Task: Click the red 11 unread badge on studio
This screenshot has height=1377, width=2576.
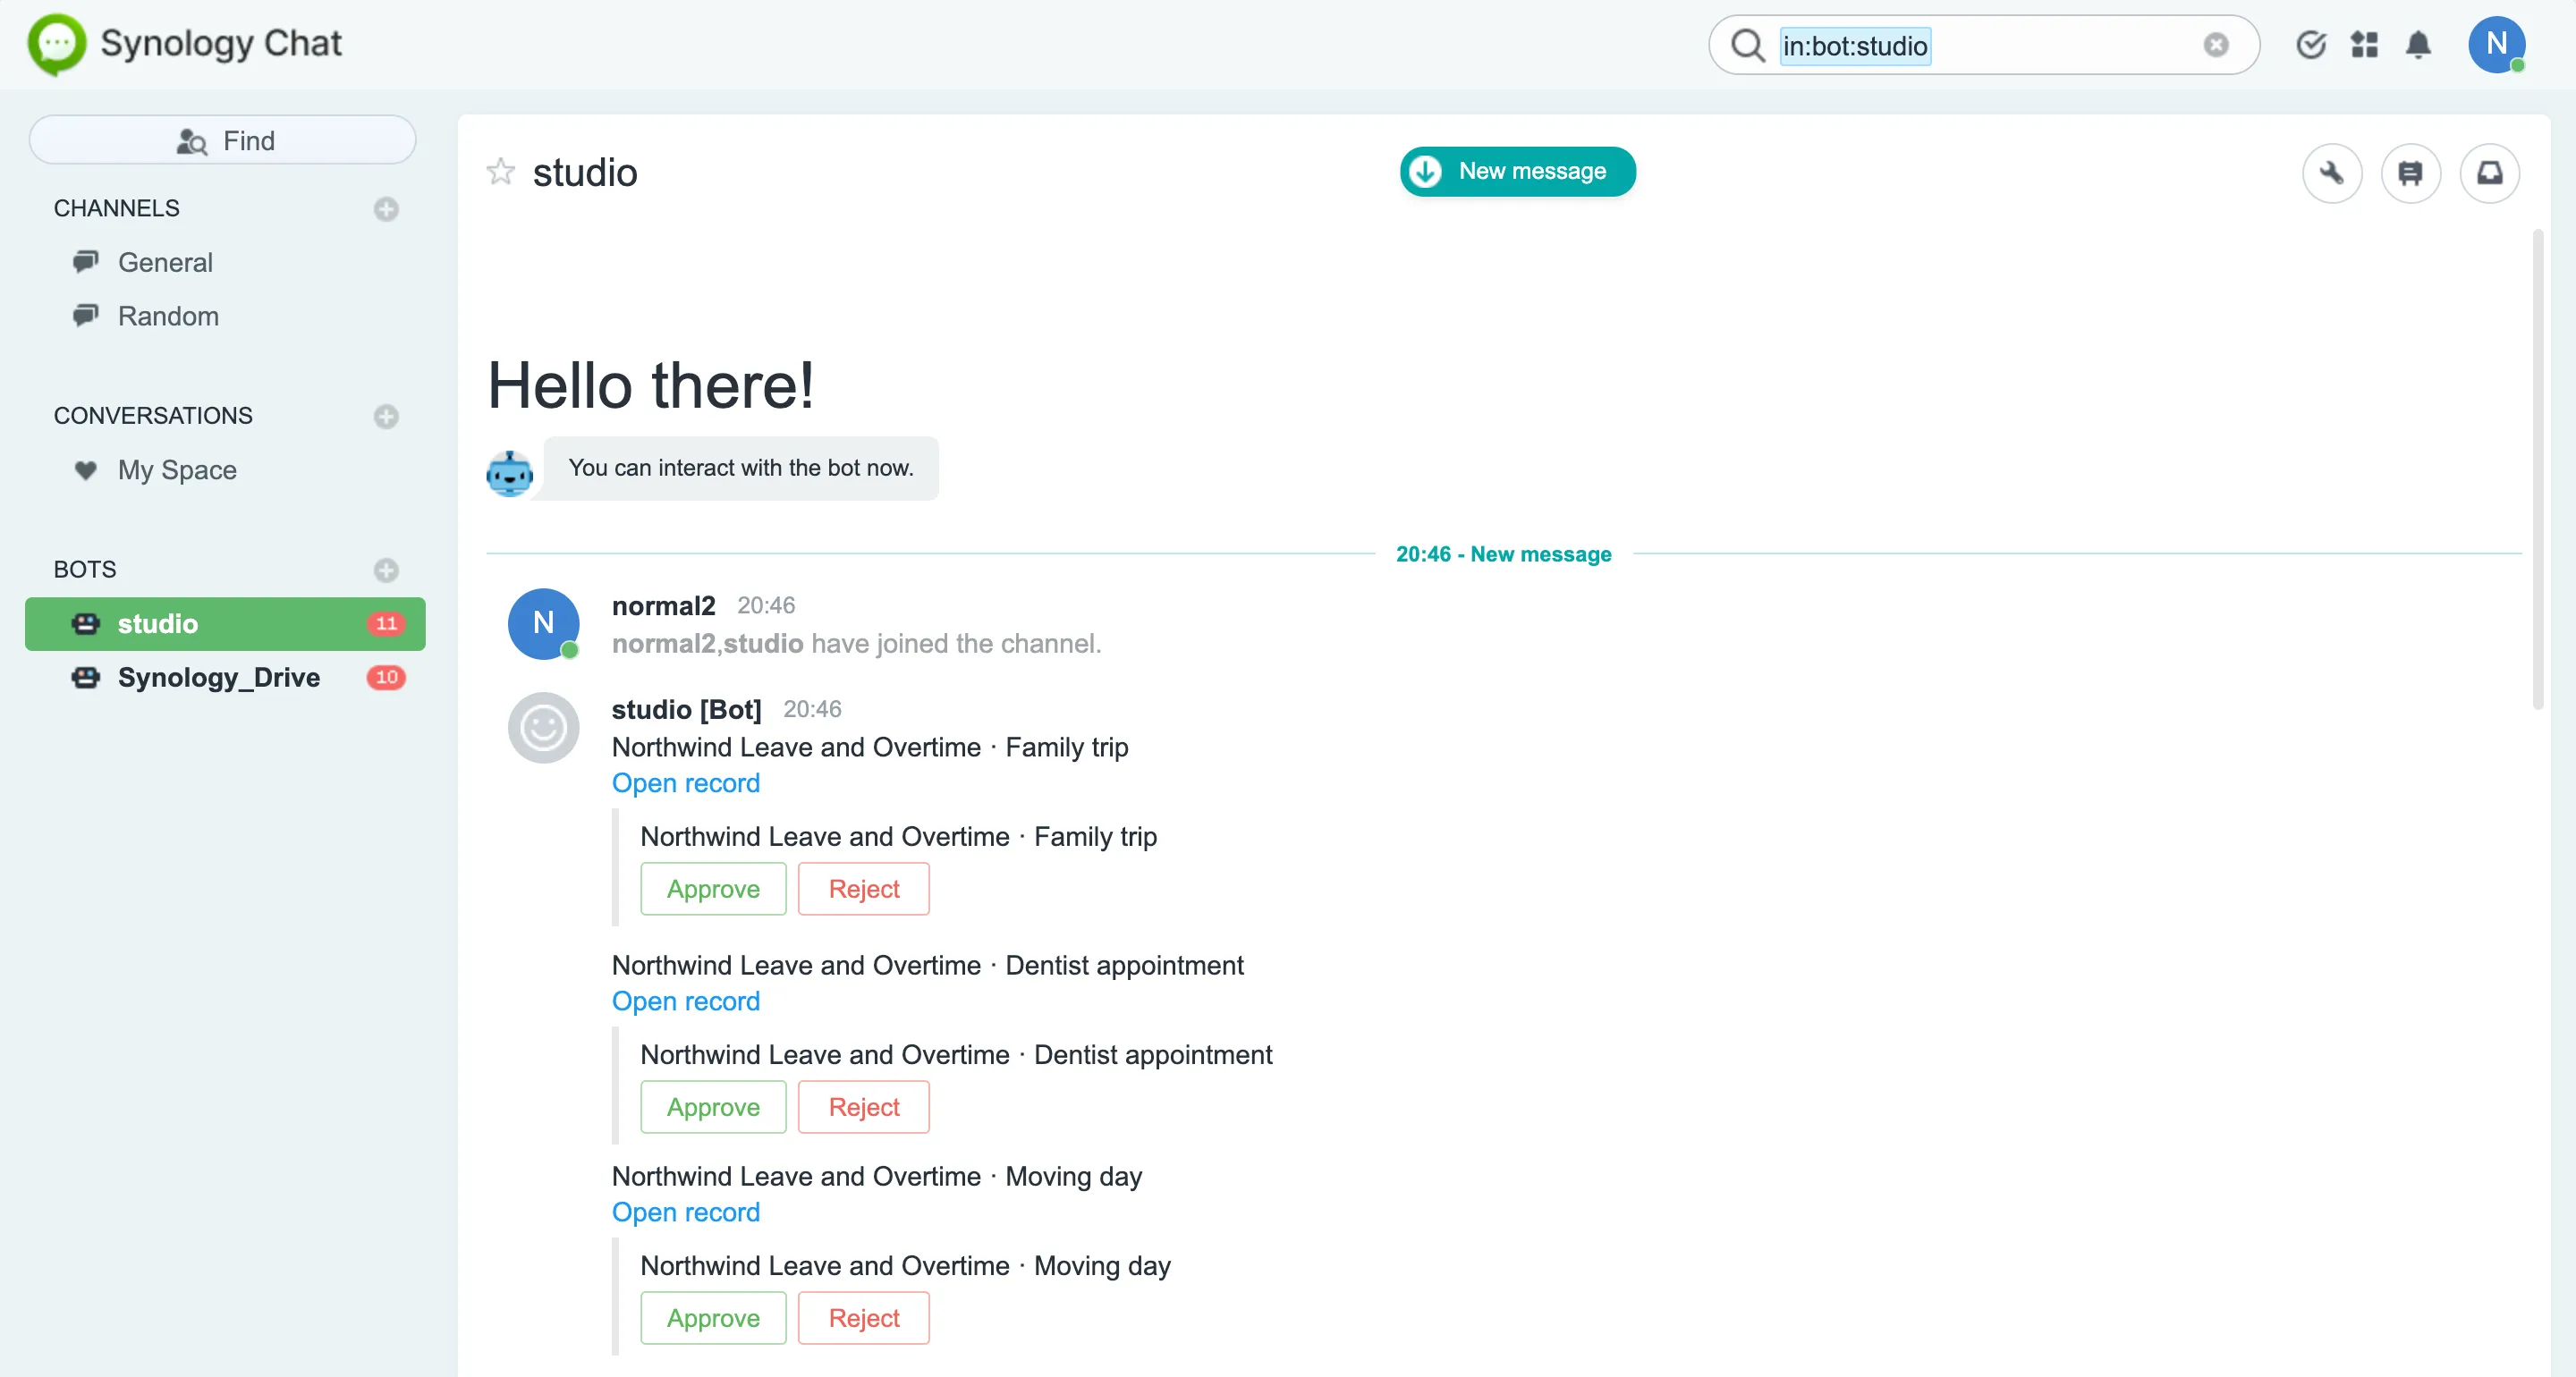Action: point(386,624)
